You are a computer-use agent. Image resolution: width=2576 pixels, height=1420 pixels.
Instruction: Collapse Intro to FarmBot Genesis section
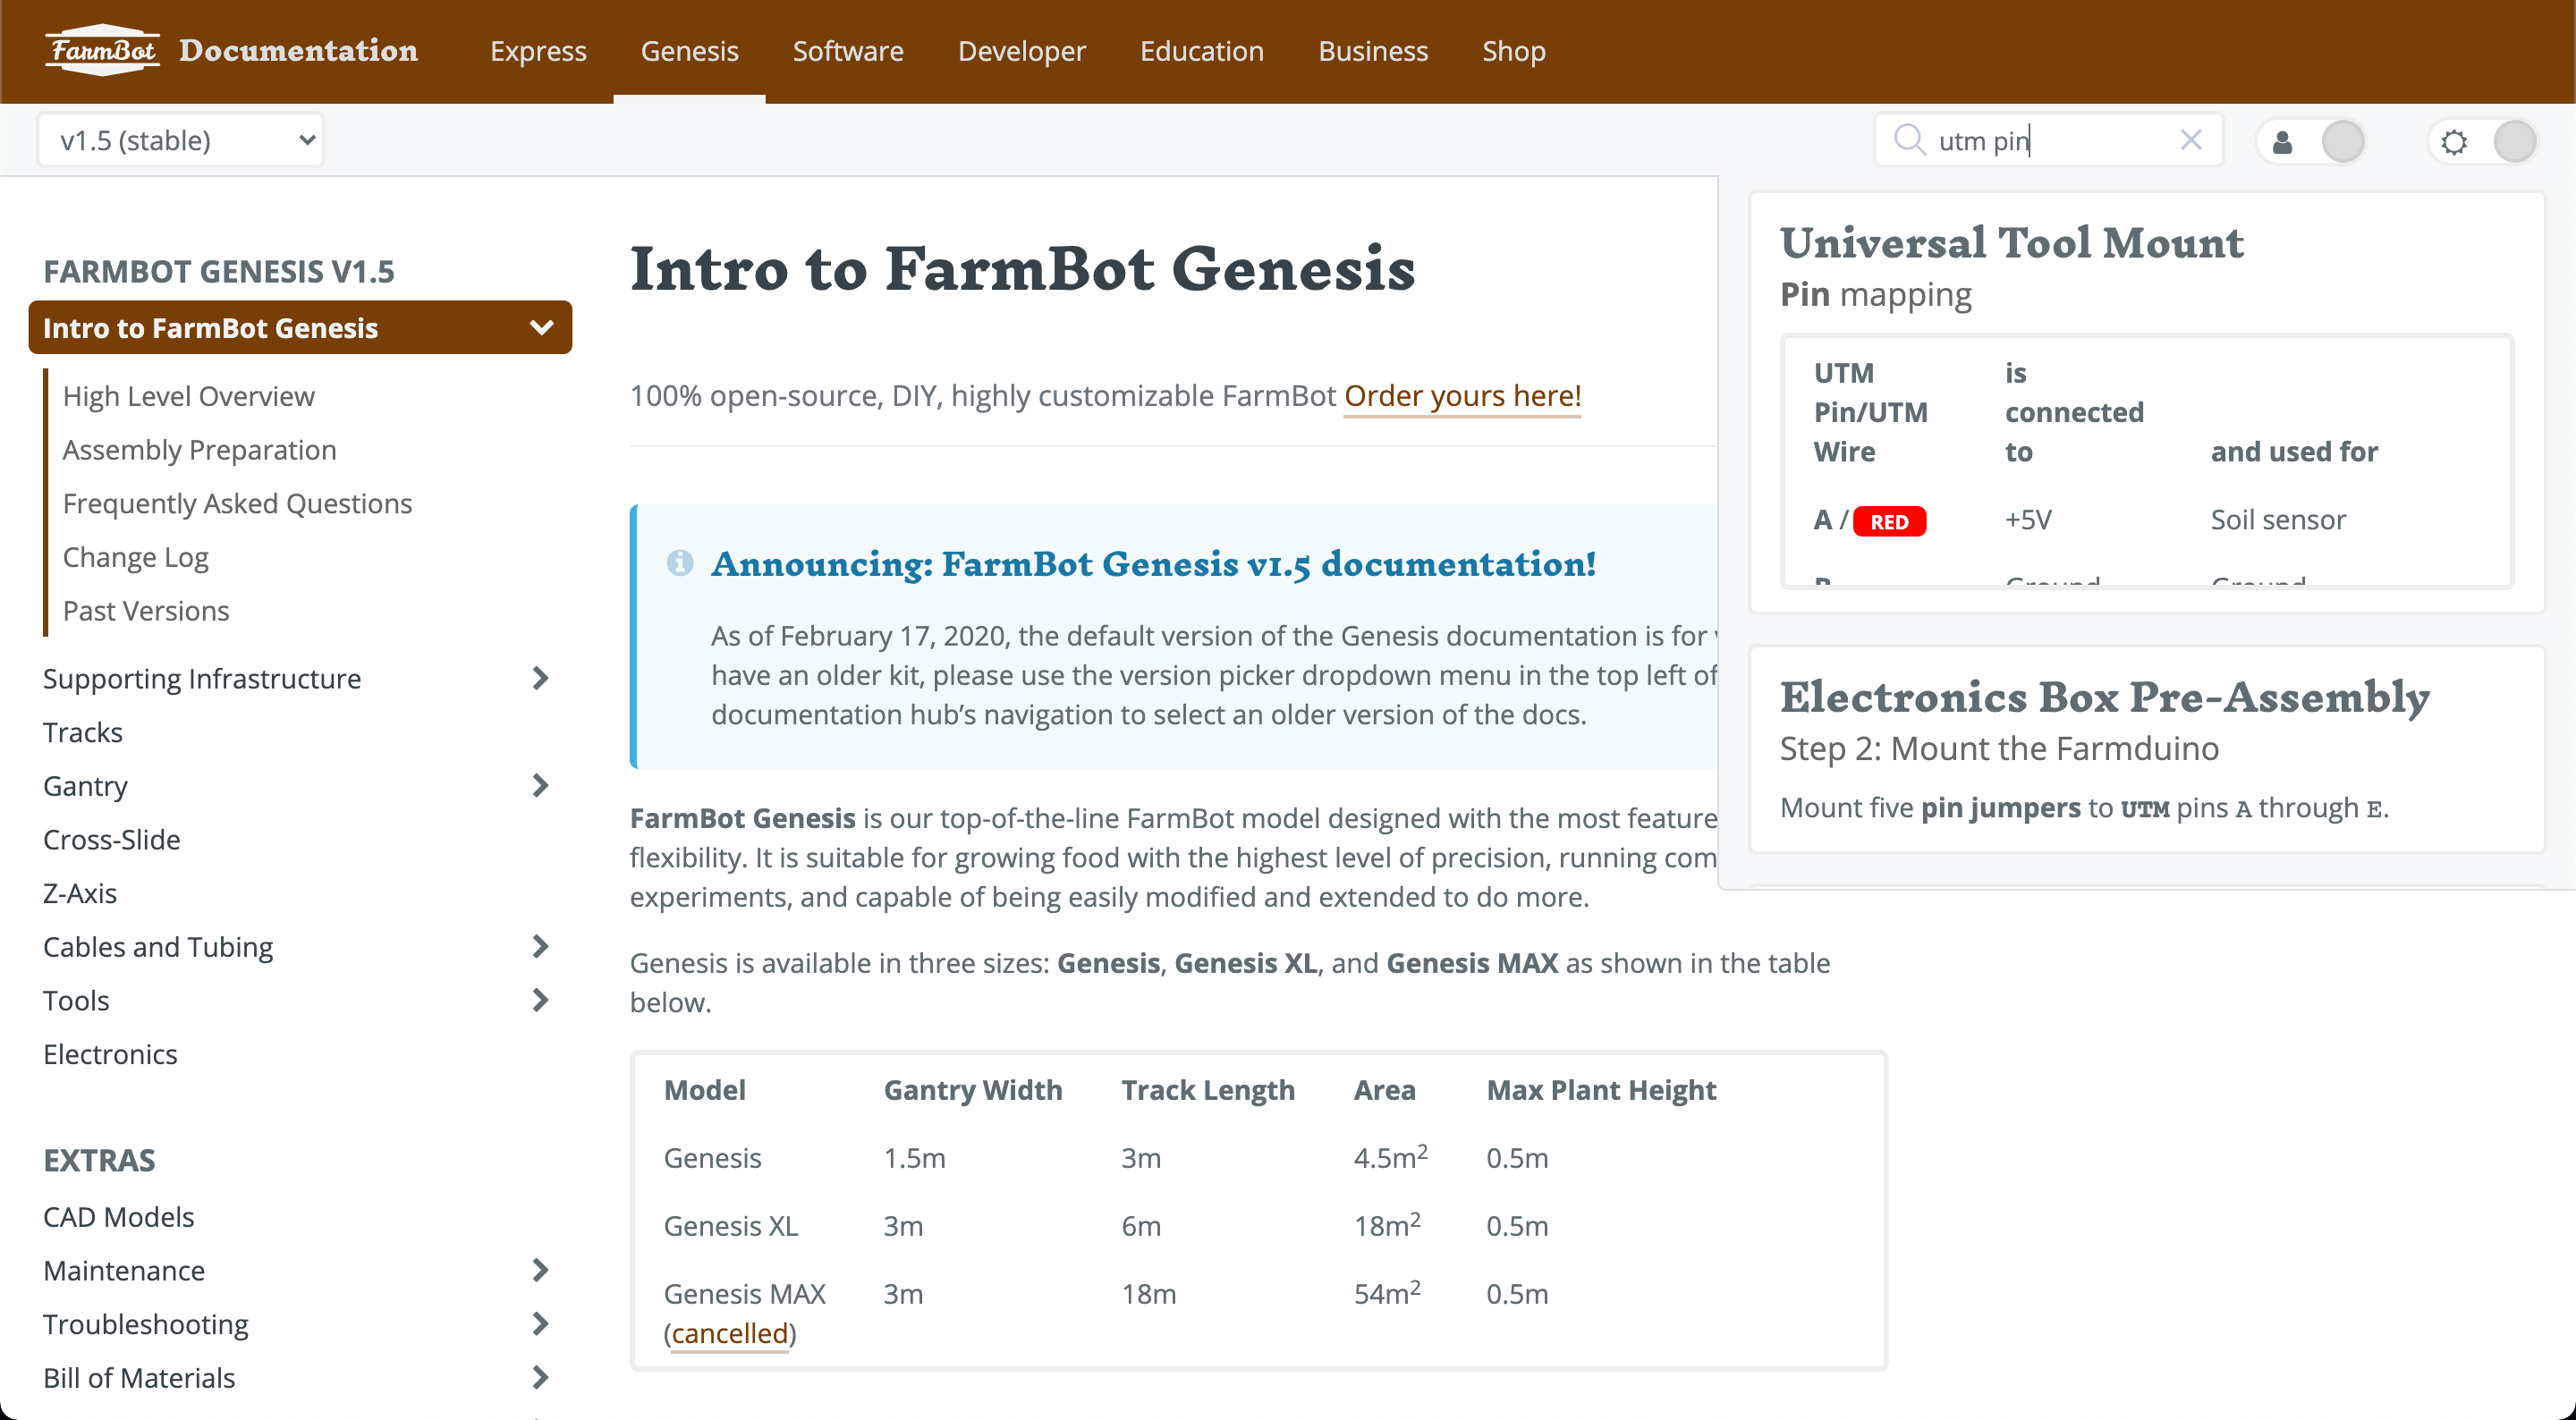(540, 327)
